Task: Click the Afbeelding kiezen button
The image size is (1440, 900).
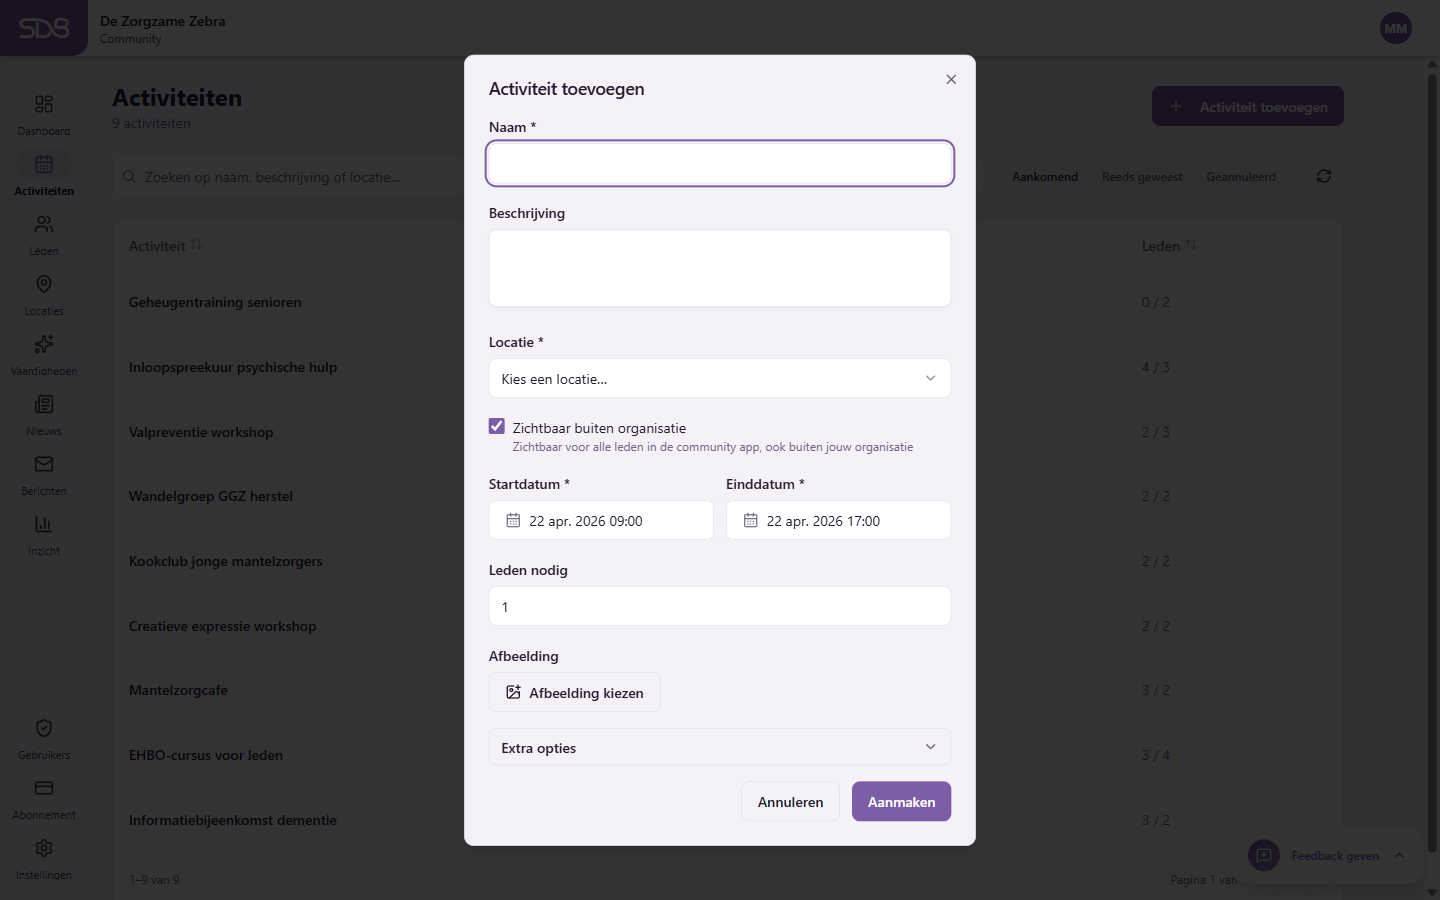Action: pos(575,693)
